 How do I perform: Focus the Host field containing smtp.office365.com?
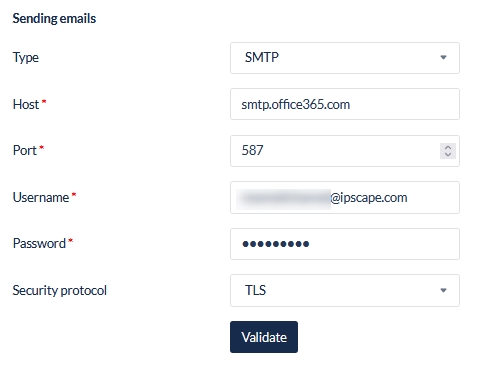pos(345,104)
